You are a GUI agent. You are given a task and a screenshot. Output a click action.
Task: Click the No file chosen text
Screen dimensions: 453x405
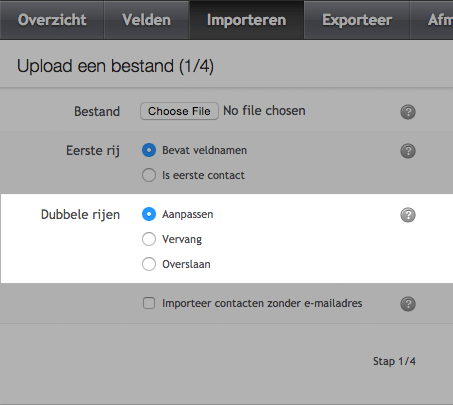(264, 111)
